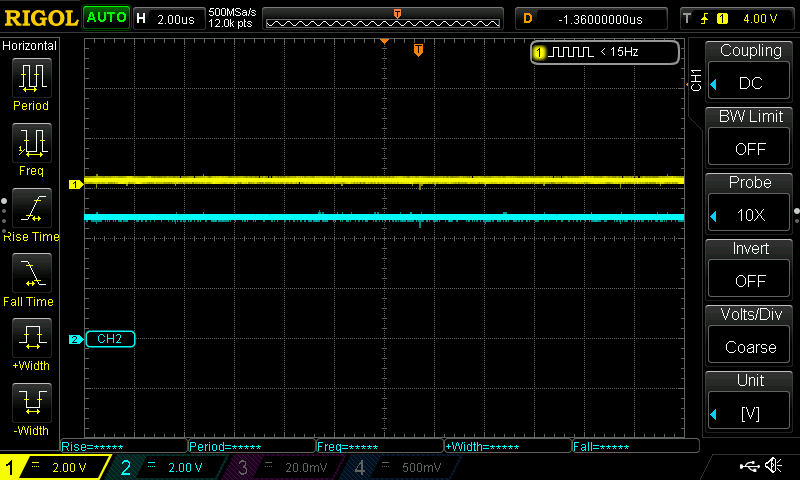Select the Fall Time measurement icon
The height and width of the screenshot is (480, 800).
32,273
